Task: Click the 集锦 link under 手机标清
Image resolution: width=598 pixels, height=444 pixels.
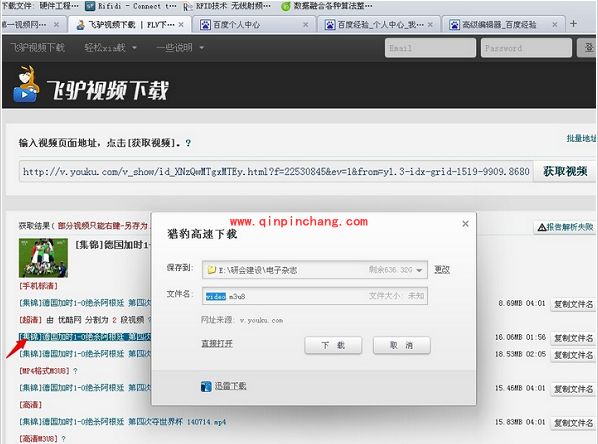Action: coord(85,303)
